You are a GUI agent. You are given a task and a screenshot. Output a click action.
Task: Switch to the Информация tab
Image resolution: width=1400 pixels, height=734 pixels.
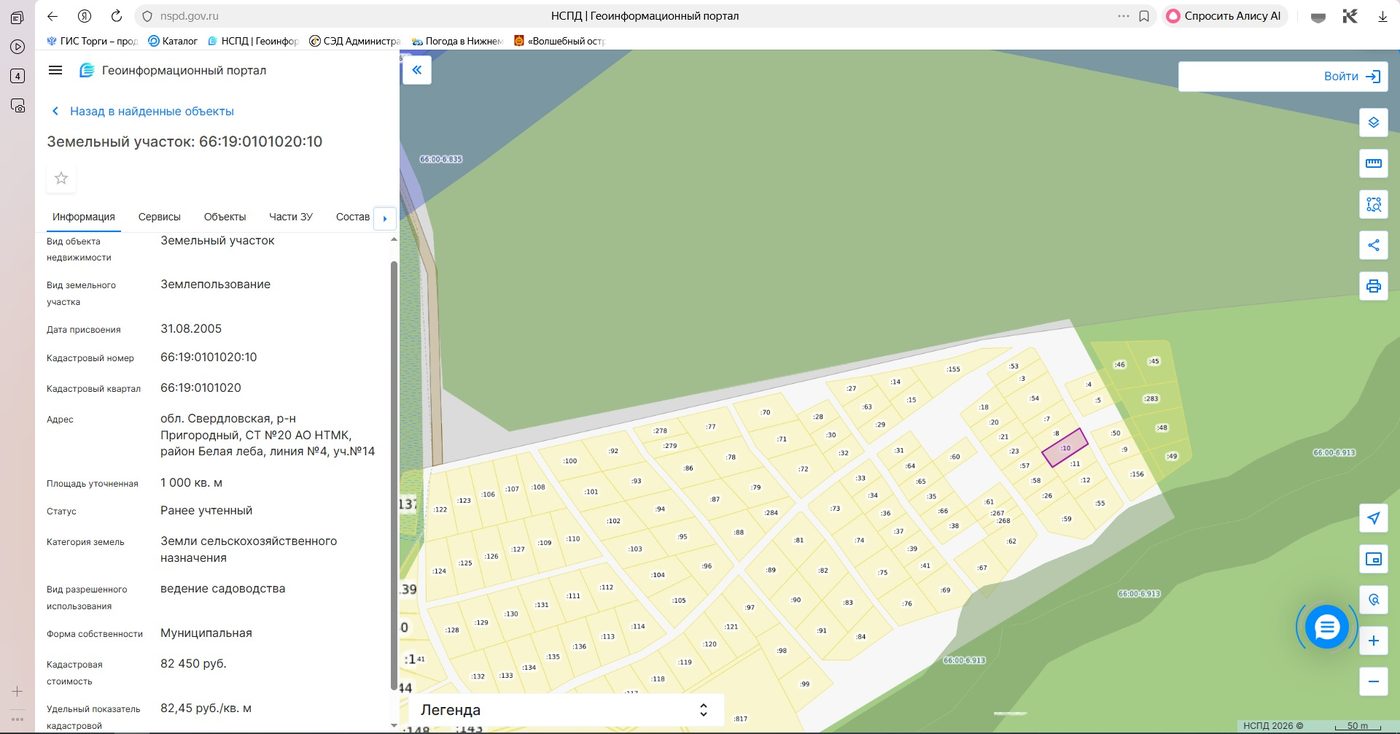click(x=84, y=217)
